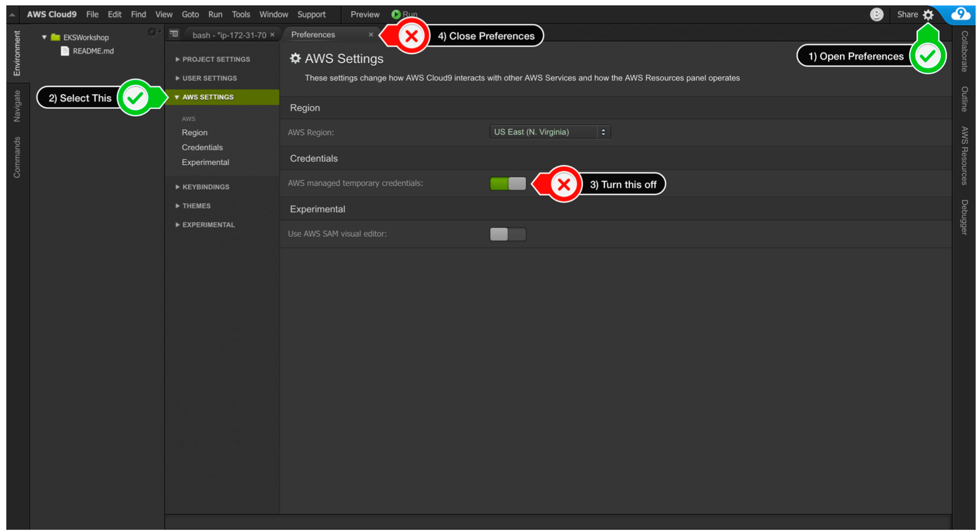Collapse menu bar with top-left arrow
The width and height of the screenshot is (977, 531).
click(x=12, y=14)
